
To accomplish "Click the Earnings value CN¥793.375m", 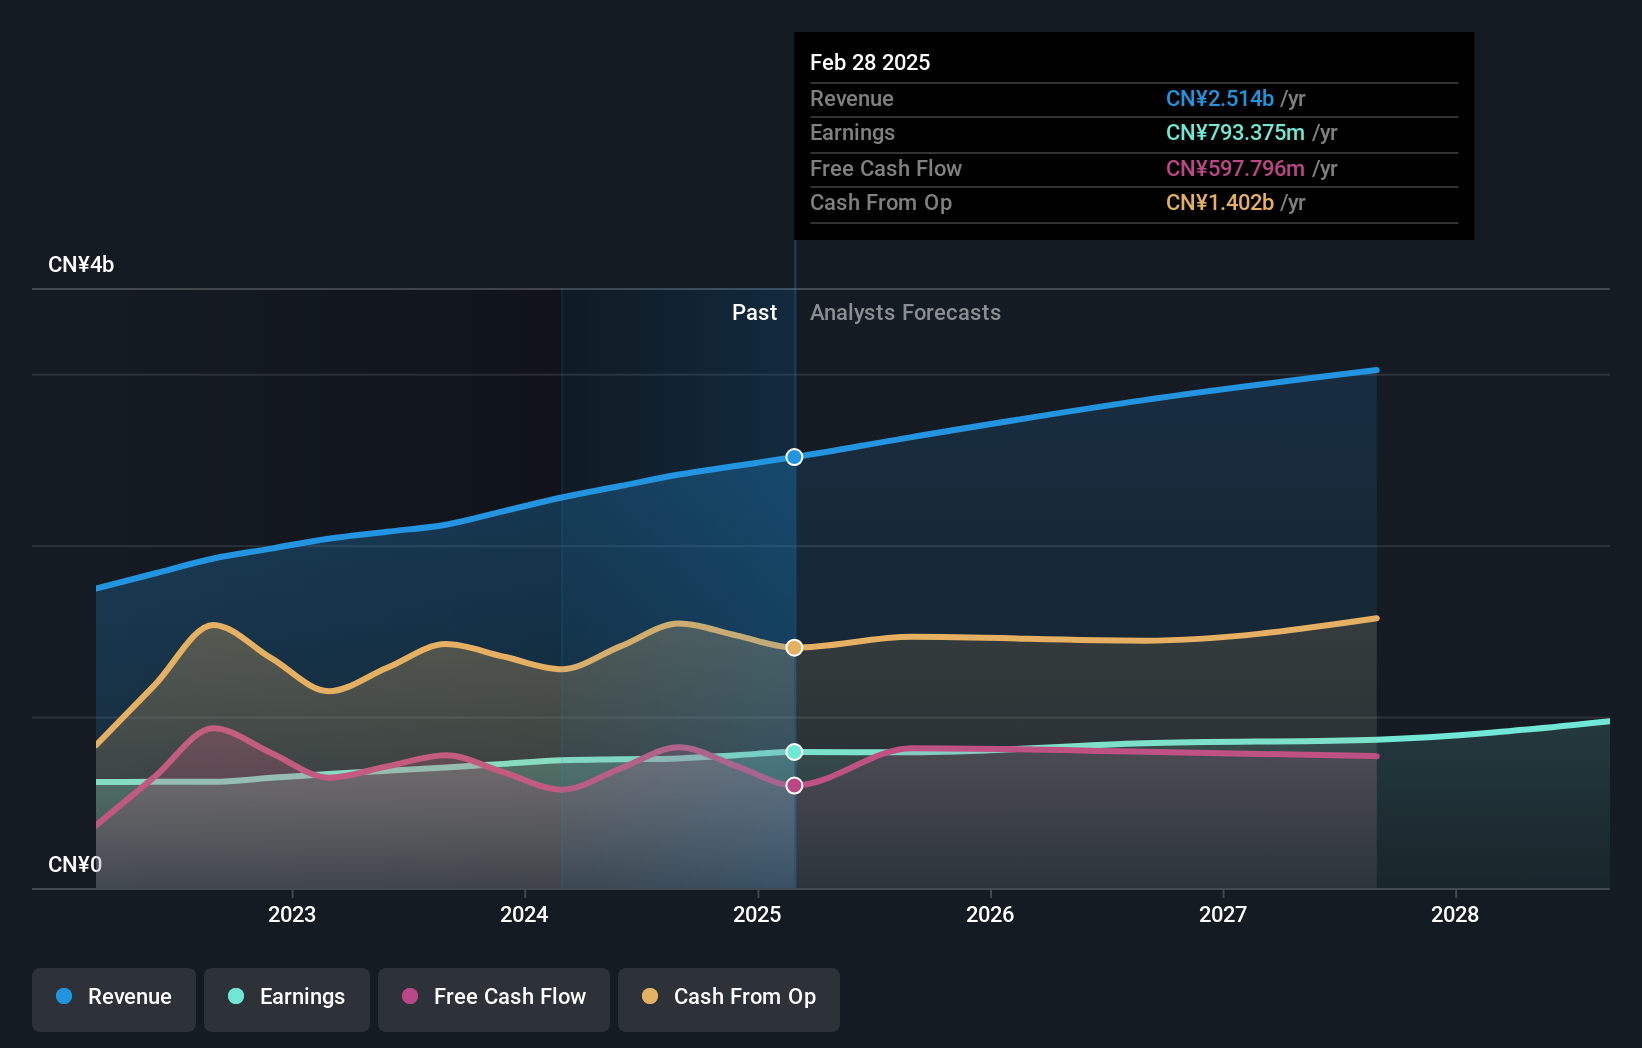I will (1236, 133).
